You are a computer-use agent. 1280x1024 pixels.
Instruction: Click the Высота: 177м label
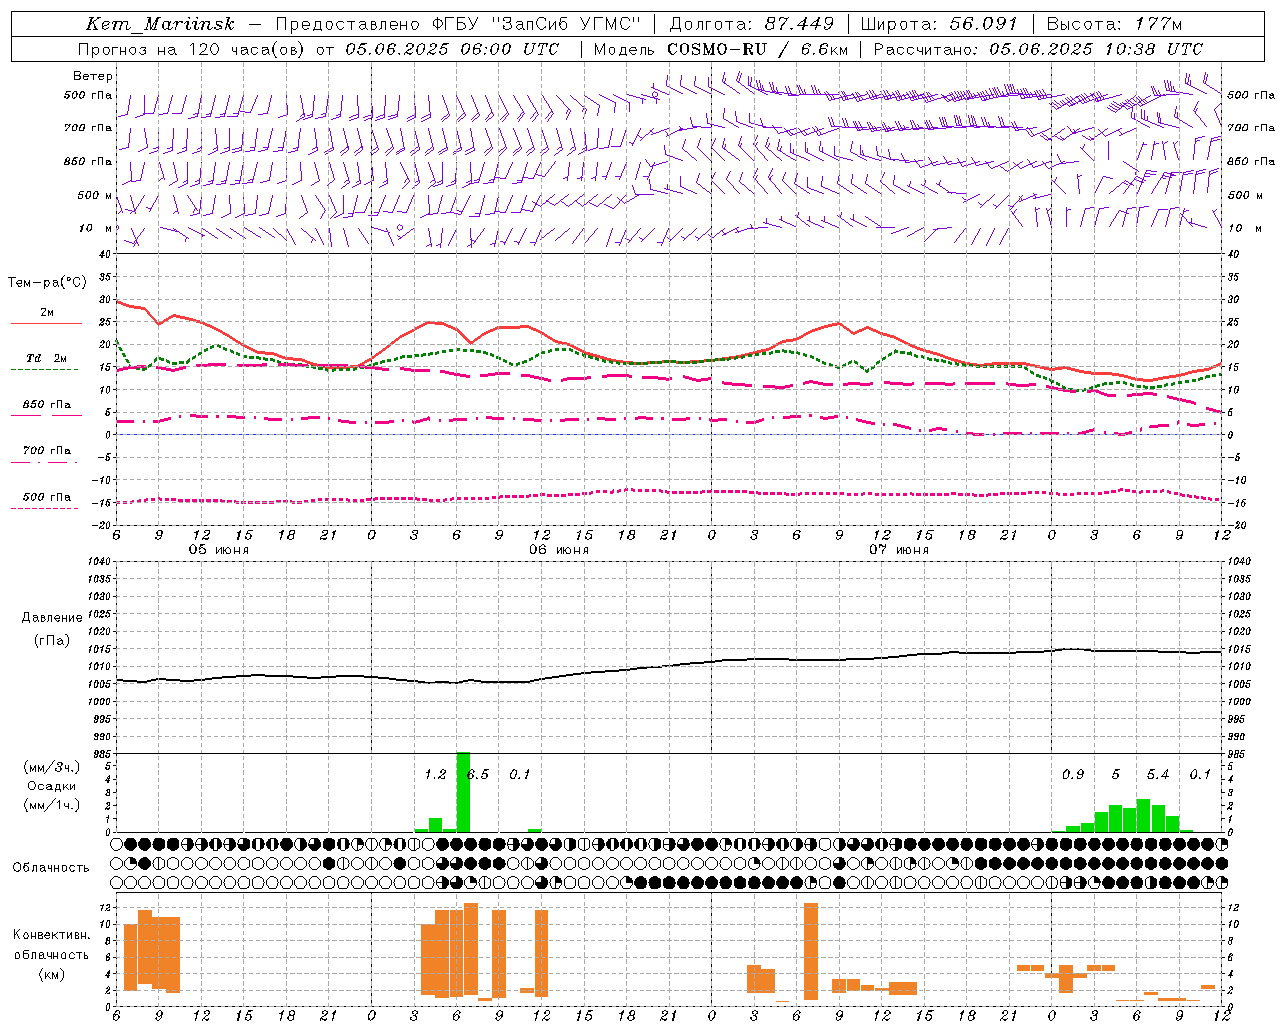[x=1113, y=24]
